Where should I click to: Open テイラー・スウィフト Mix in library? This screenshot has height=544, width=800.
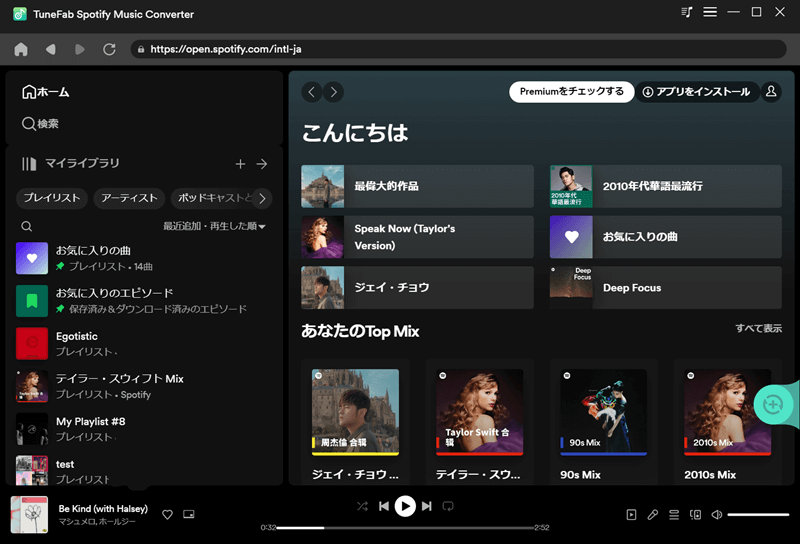pyautogui.click(x=143, y=386)
